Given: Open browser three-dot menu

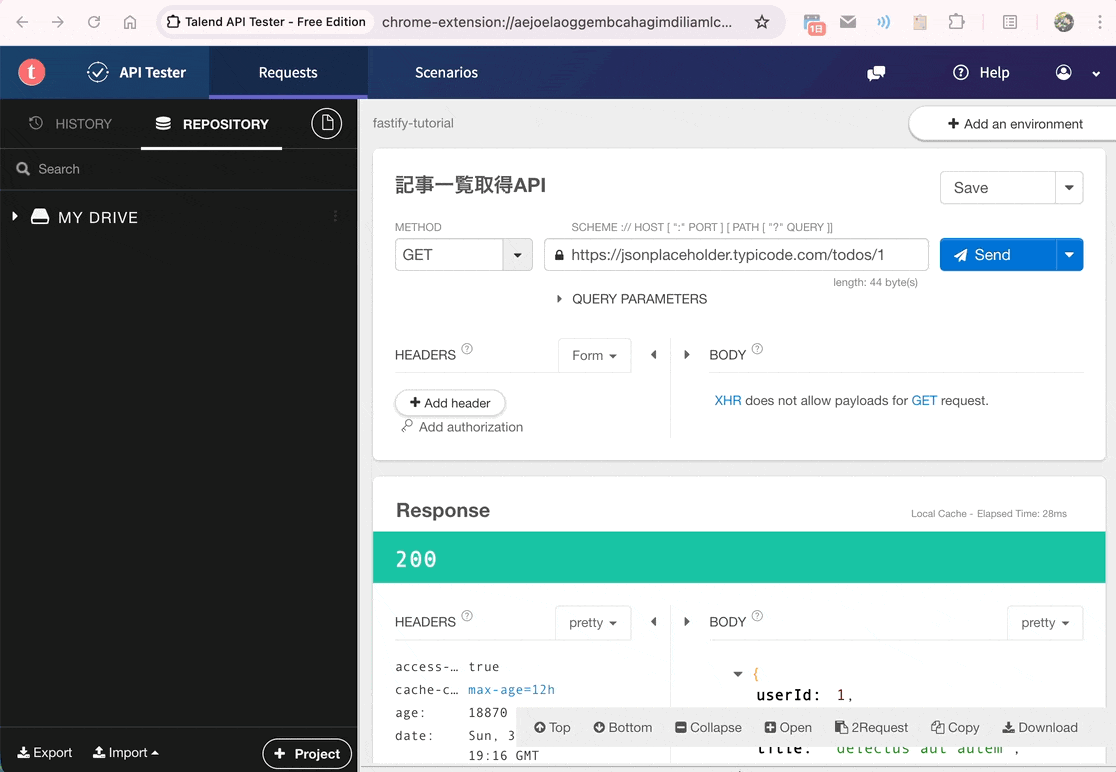Looking at the screenshot, I should tap(1100, 22).
